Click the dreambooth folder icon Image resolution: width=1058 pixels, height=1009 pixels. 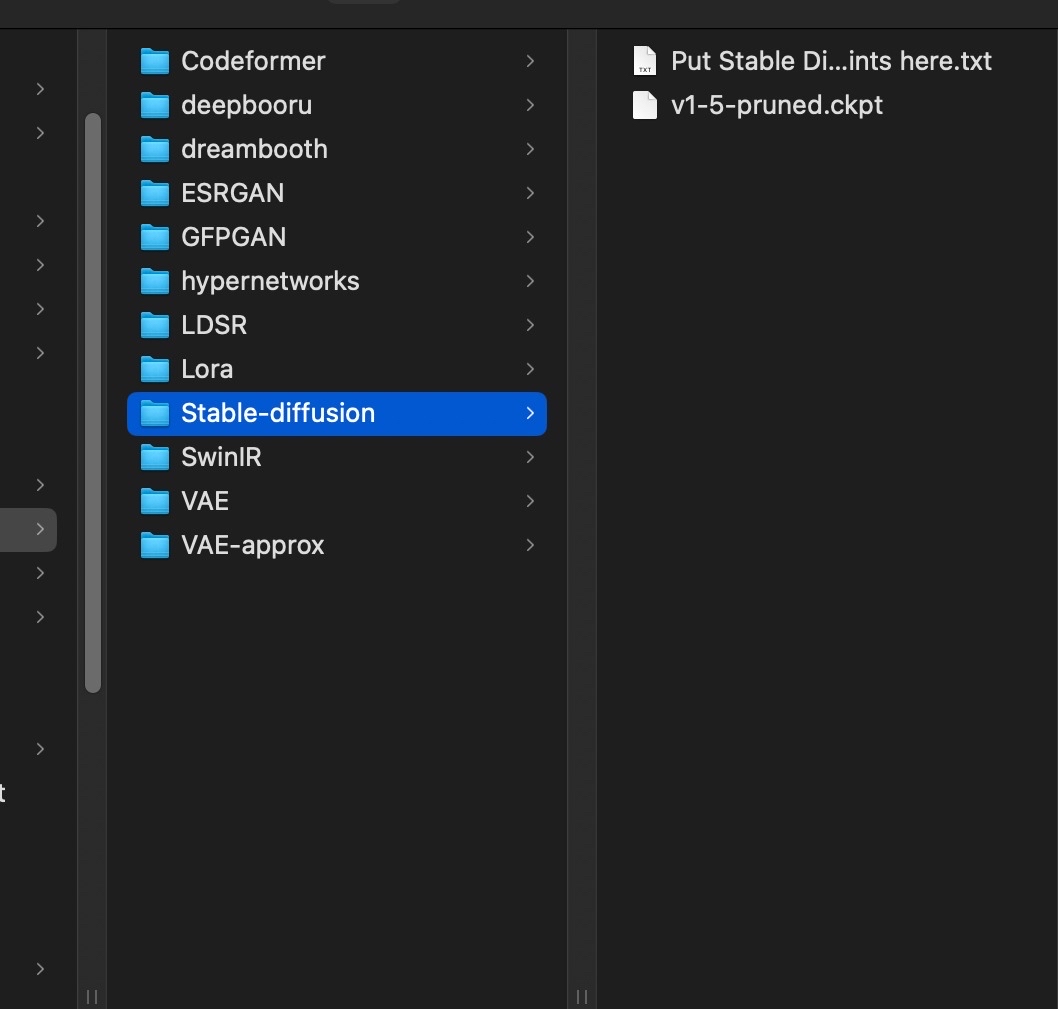pos(155,150)
